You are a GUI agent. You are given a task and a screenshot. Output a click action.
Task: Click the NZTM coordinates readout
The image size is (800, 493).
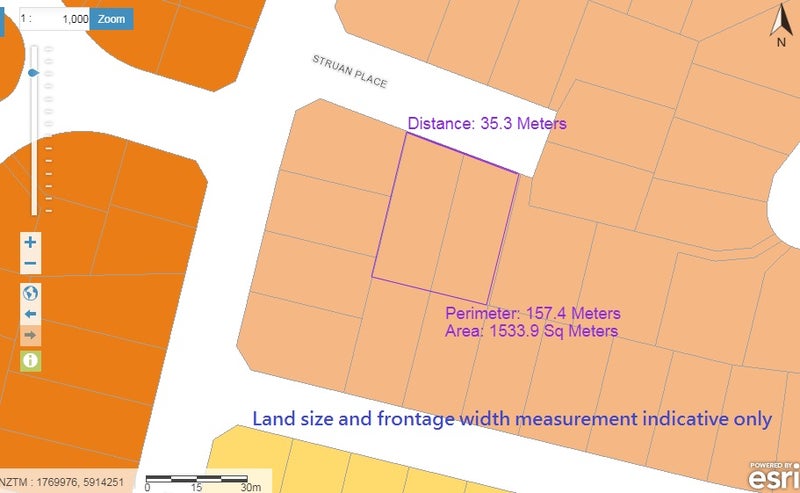64,483
